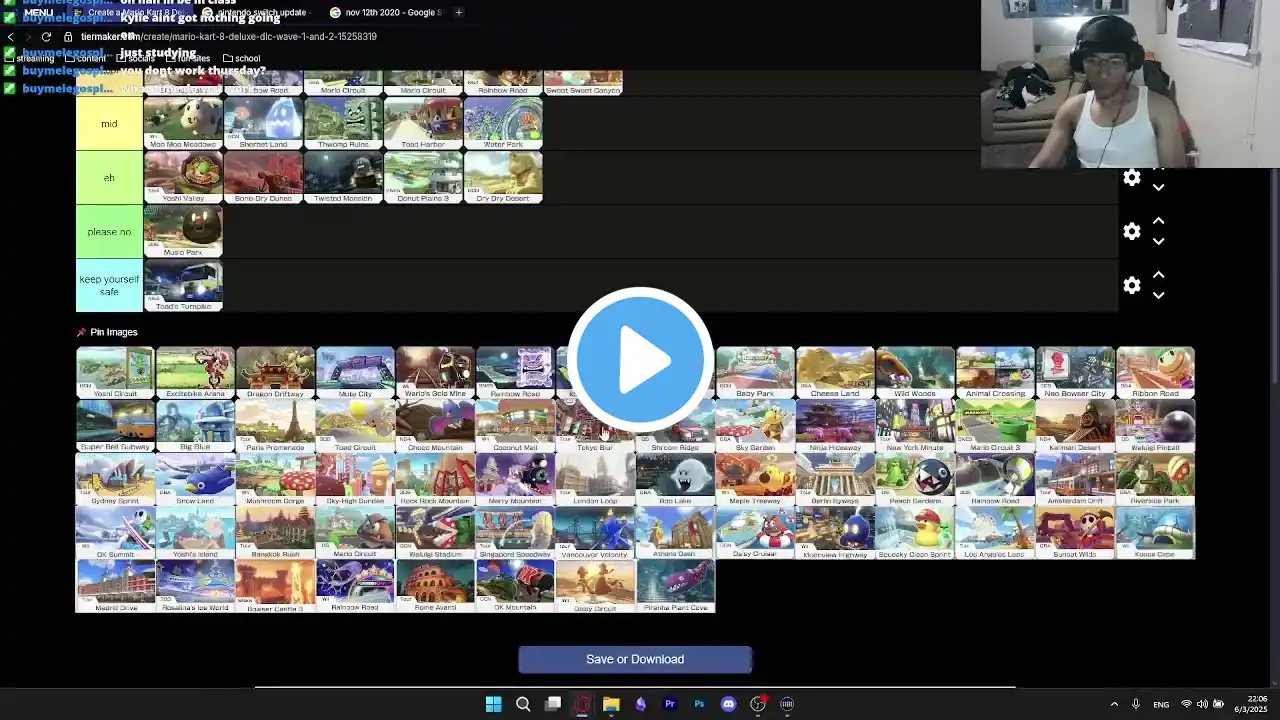Open Premiere Pro from taskbar
The width and height of the screenshot is (1280, 720).
tap(670, 704)
